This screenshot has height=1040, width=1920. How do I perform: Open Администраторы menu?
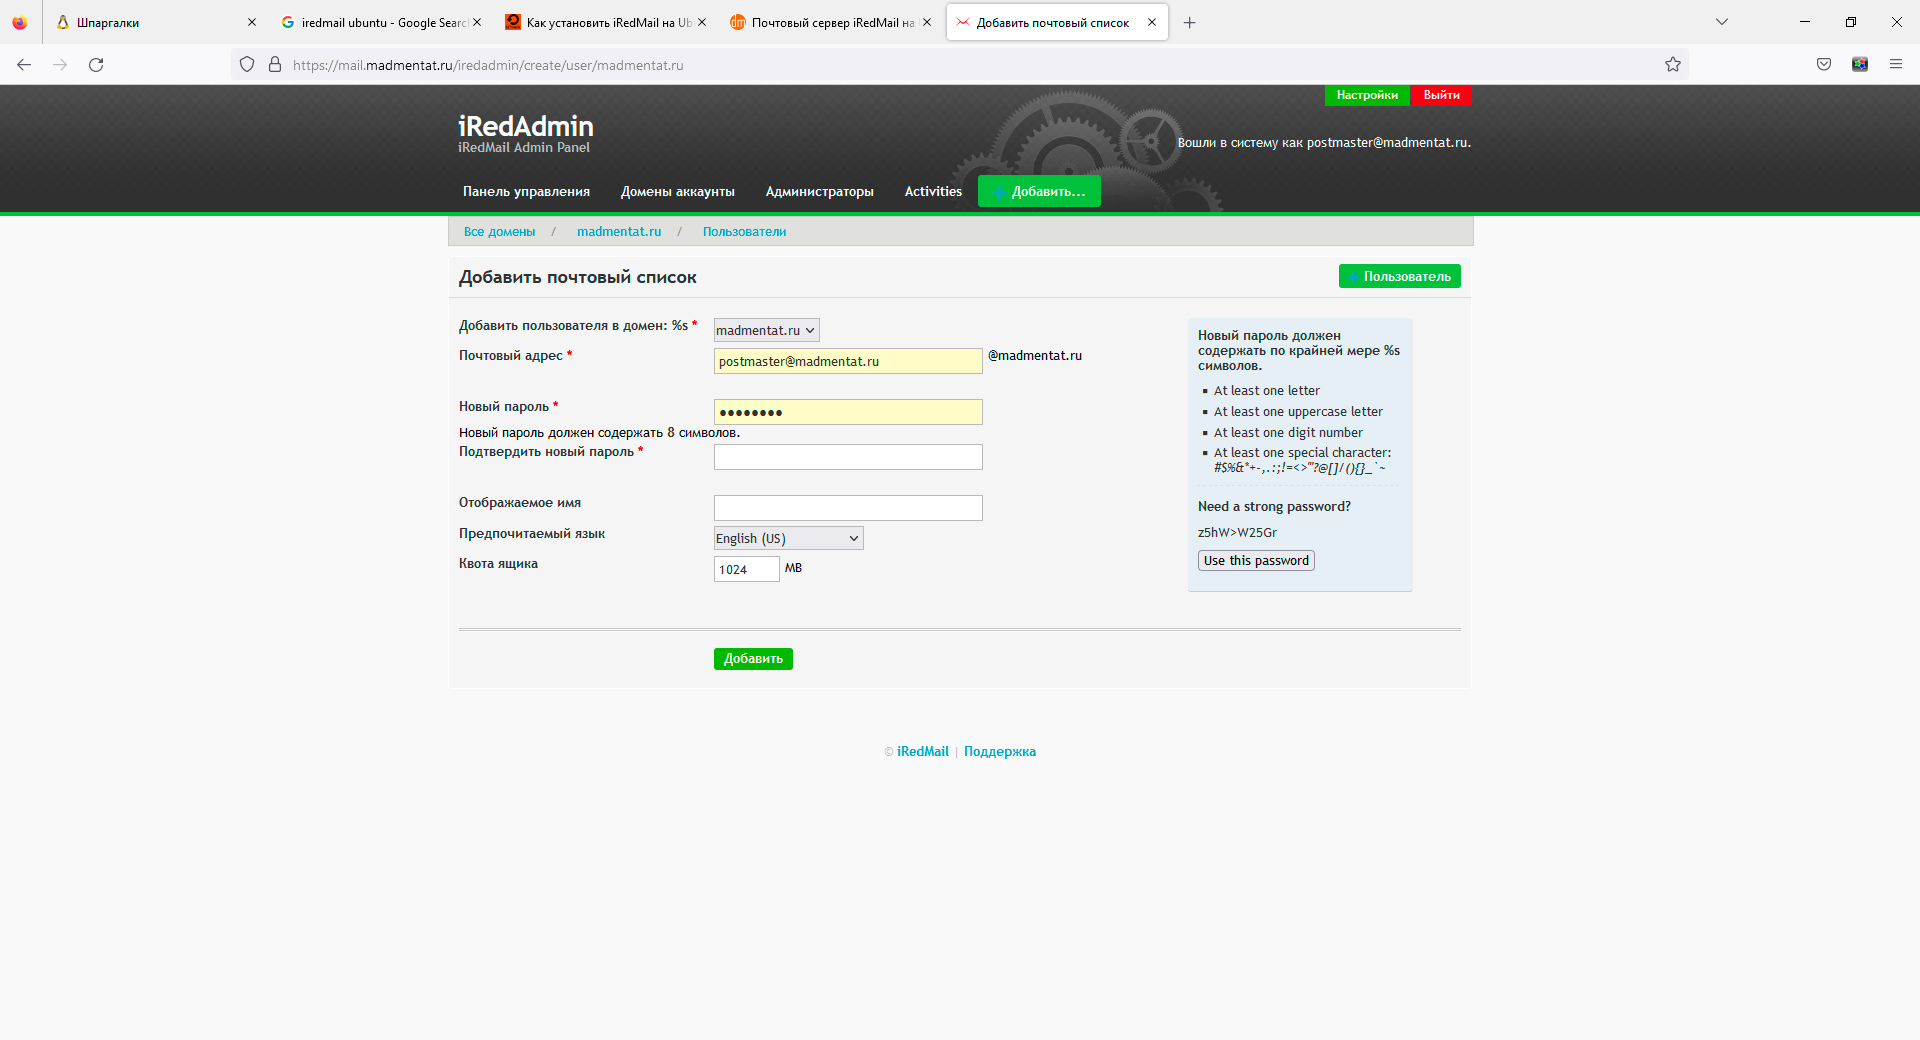(x=820, y=192)
